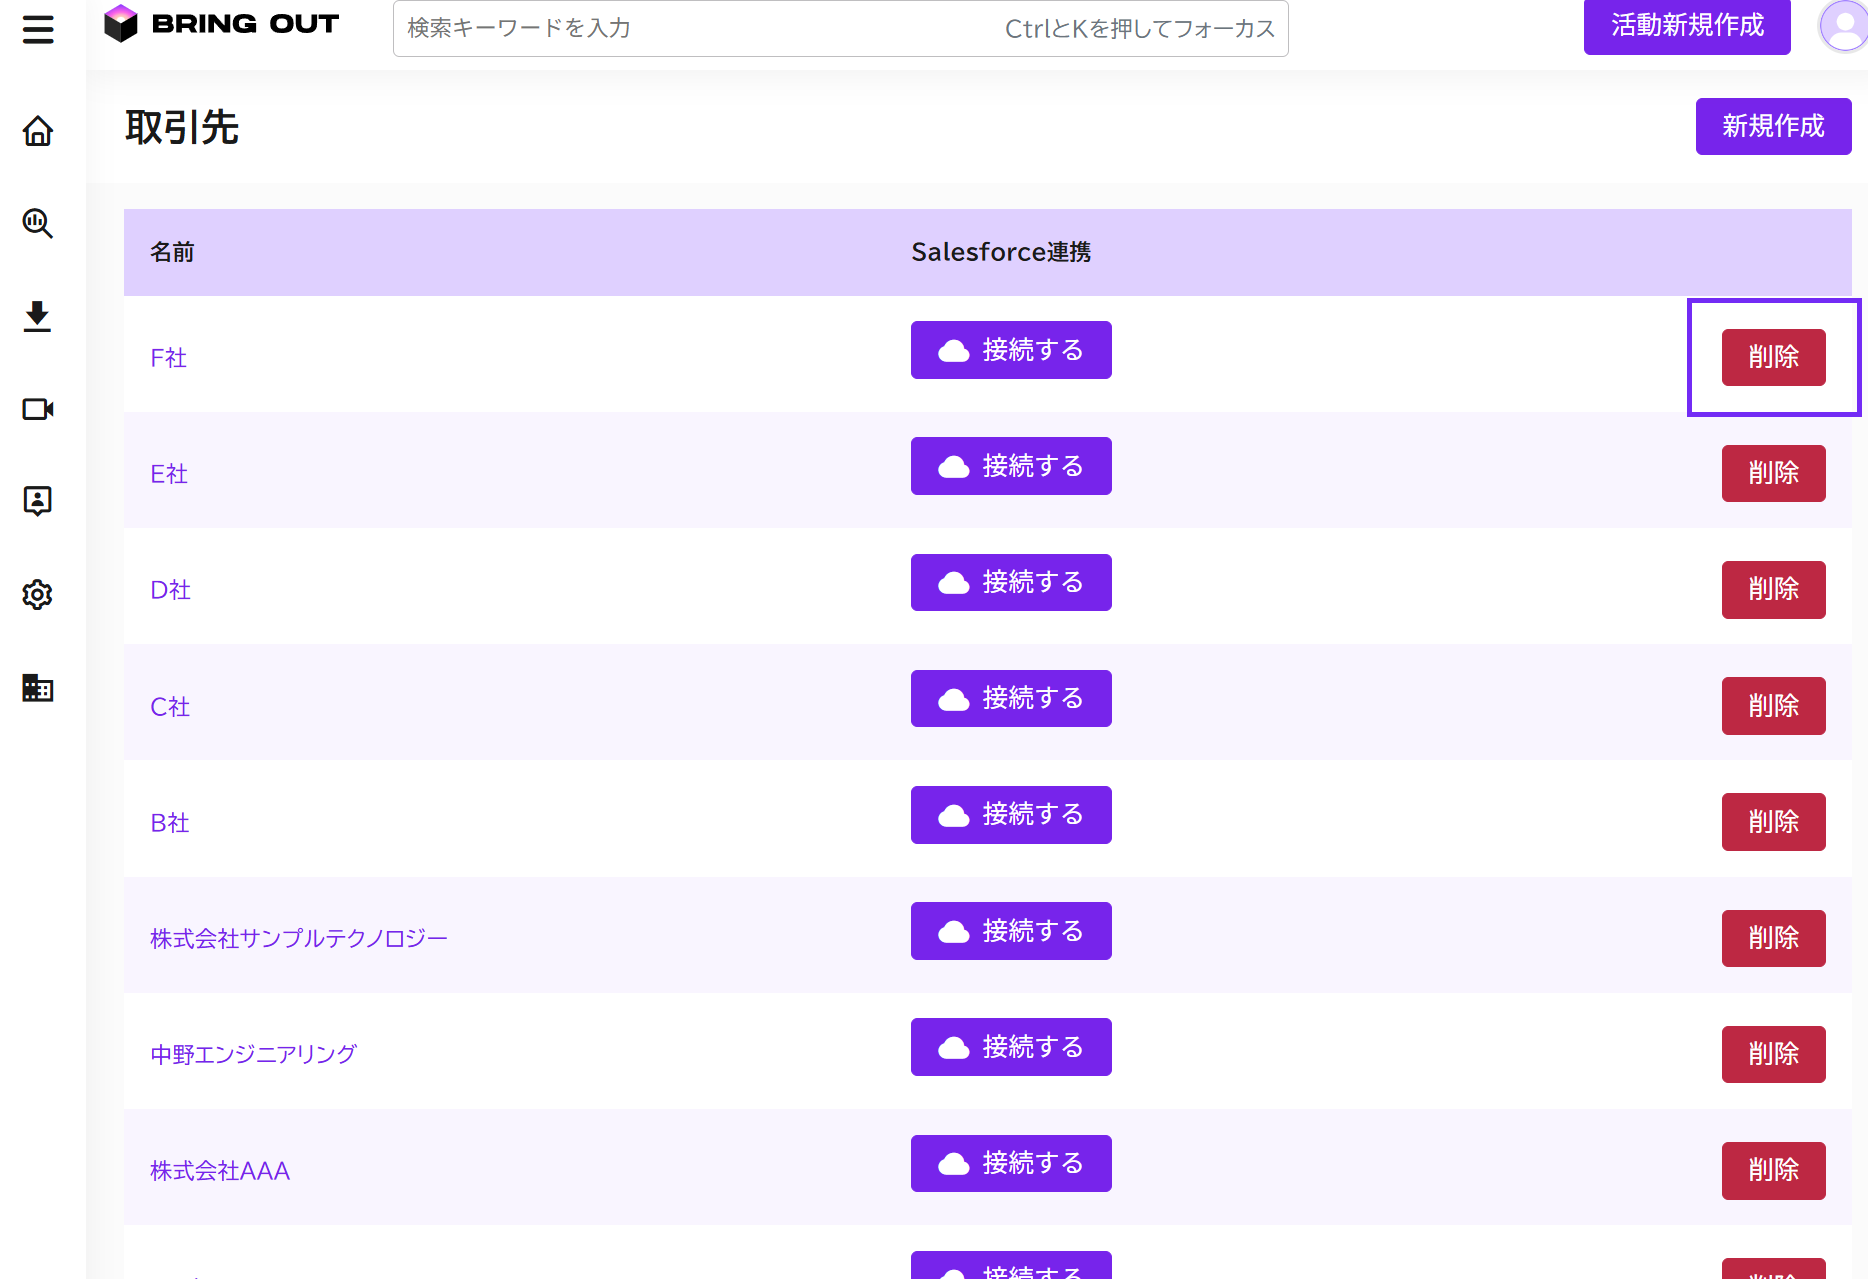Click the 取引先 page heading
1868x1279 pixels.
182,127
